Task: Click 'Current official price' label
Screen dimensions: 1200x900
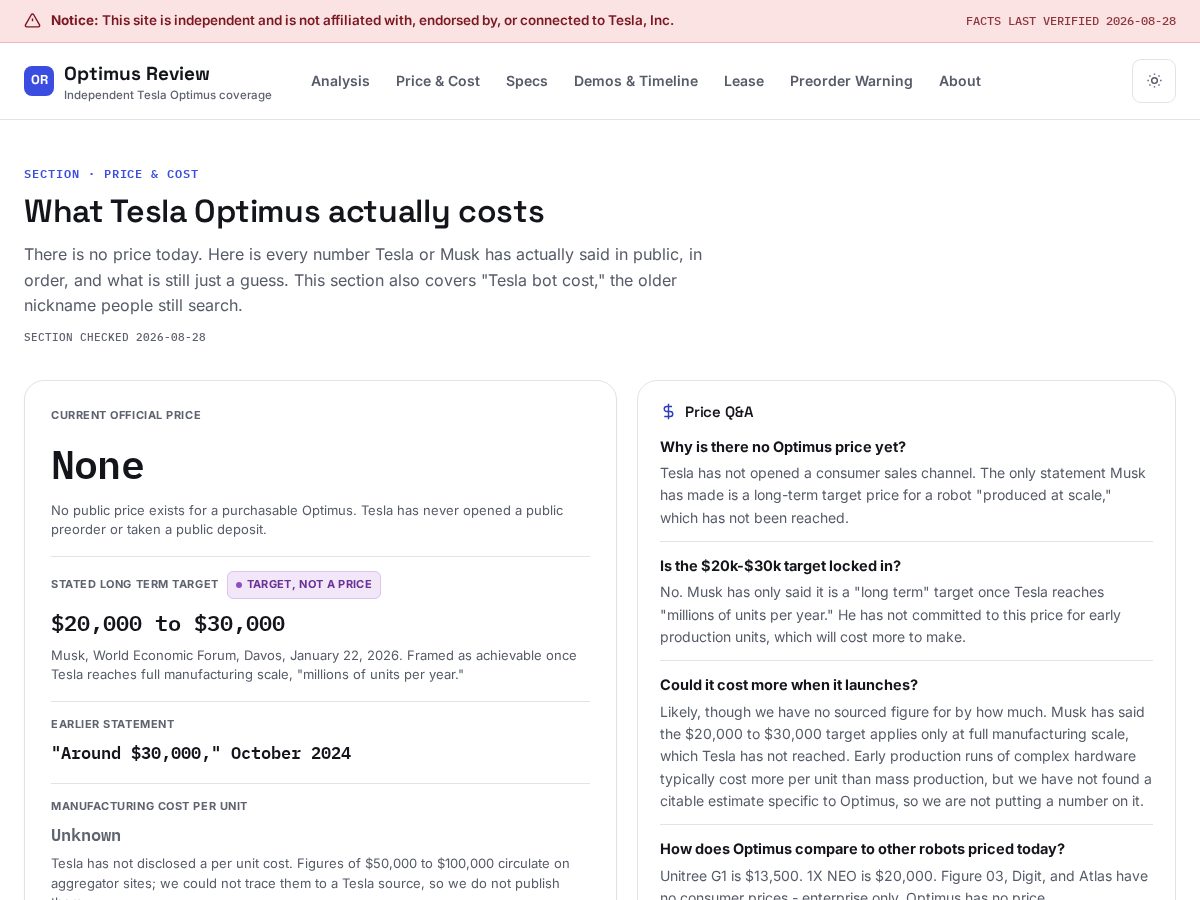Action: coord(126,415)
